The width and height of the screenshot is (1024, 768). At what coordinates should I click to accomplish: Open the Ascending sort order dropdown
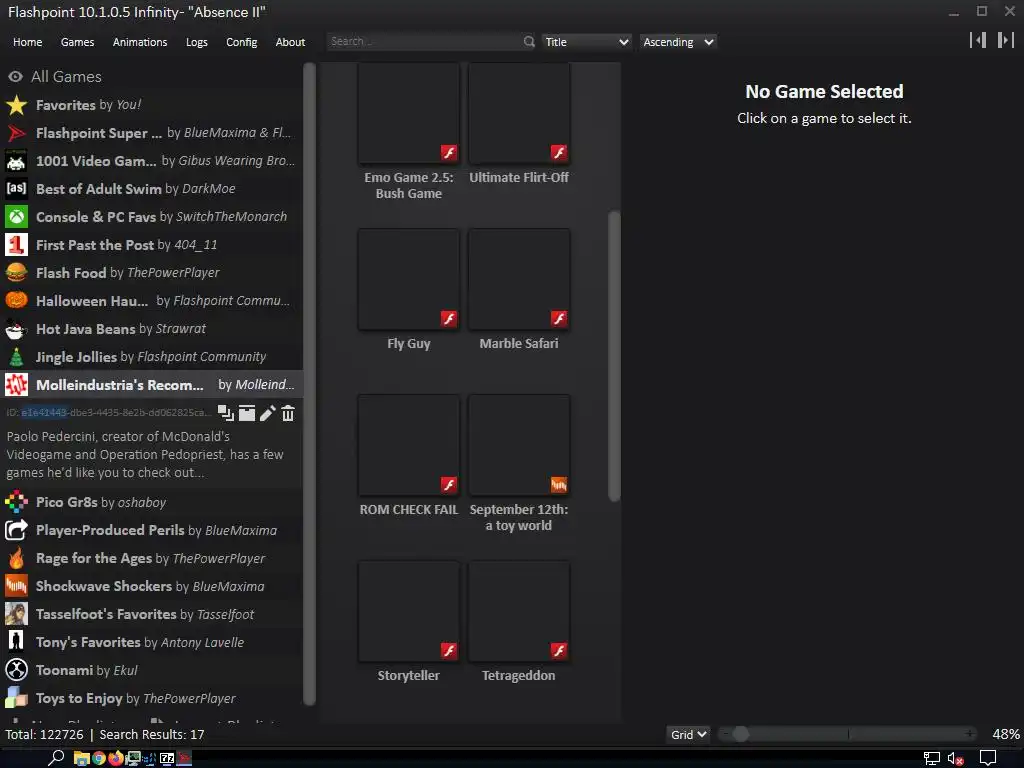(x=678, y=42)
